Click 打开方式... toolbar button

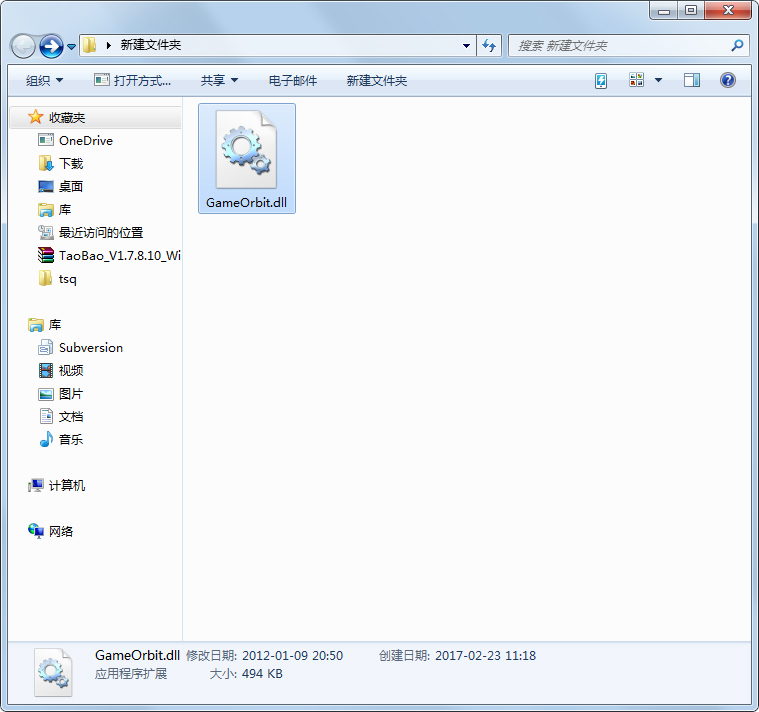tap(133, 80)
